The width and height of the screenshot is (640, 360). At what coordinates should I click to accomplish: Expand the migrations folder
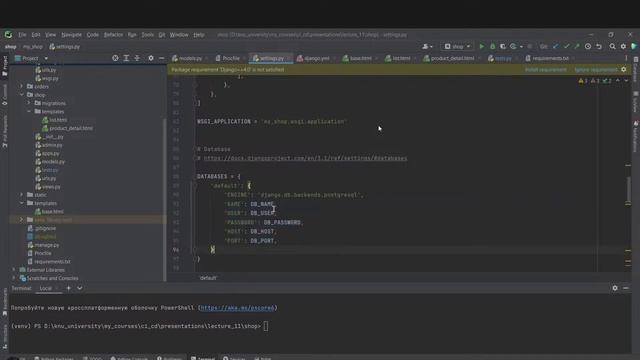[29, 103]
